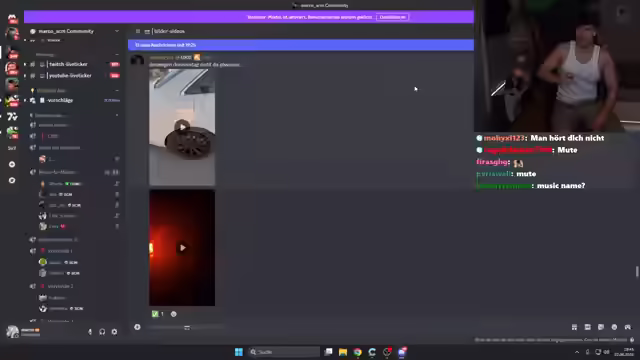Open the gift icon in chat bar
The height and width of the screenshot is (360, 640).
(574, 327)
